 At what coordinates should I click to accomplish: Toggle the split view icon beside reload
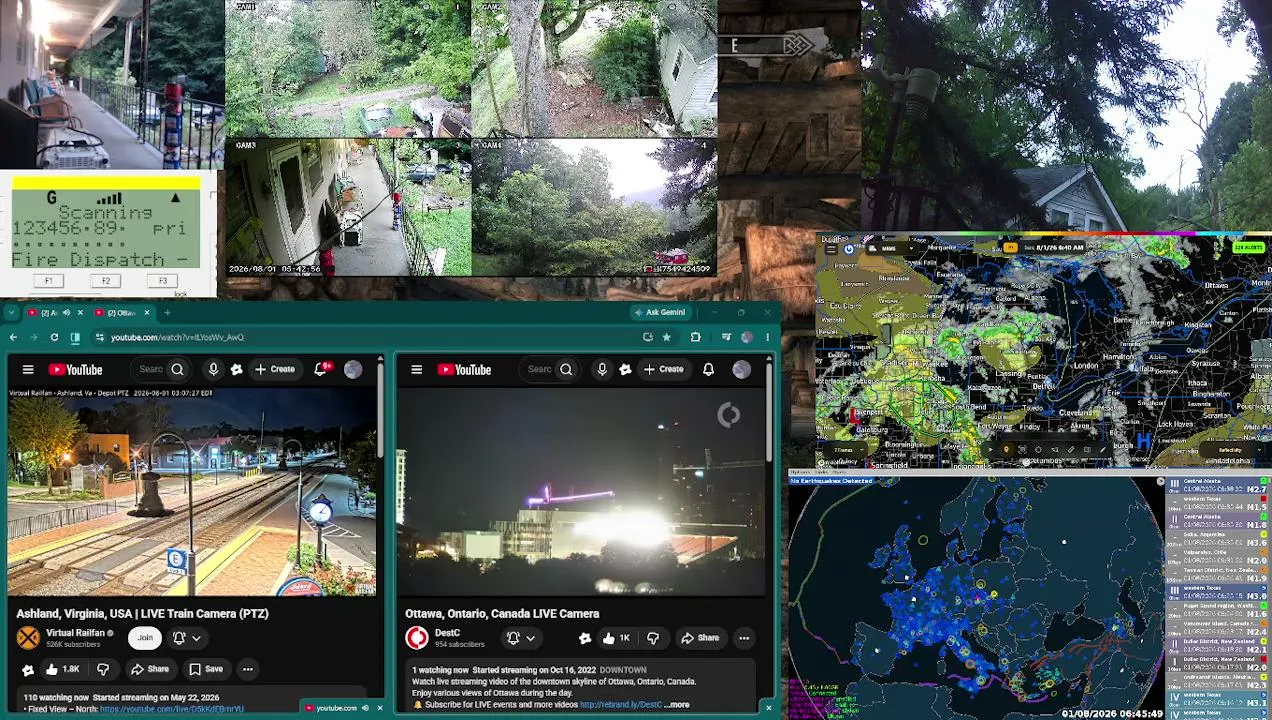[x=75, y=337]
